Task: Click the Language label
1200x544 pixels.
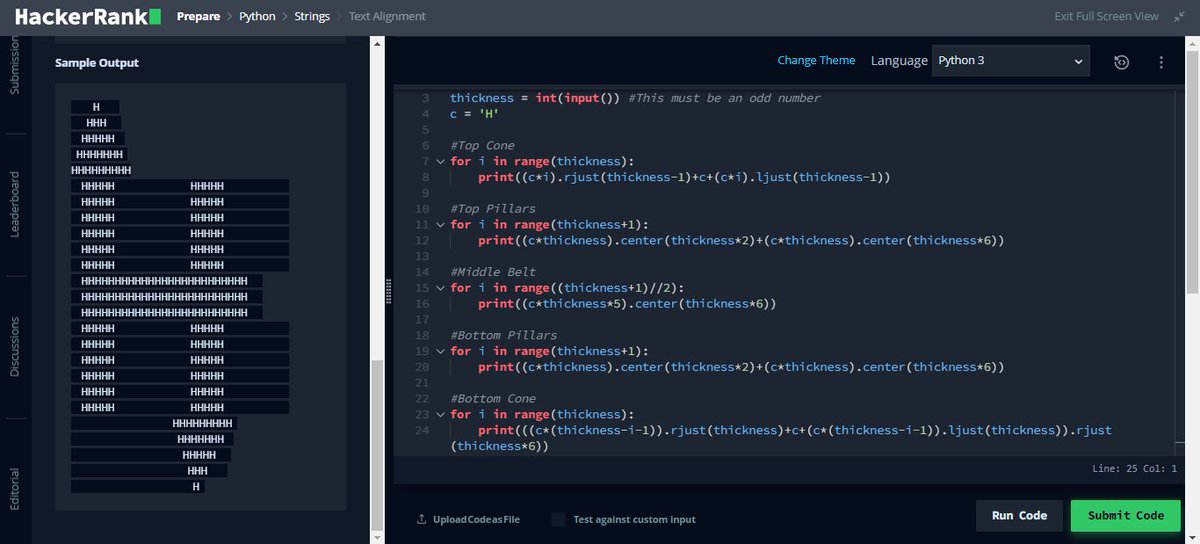Action: pos(899,60)
